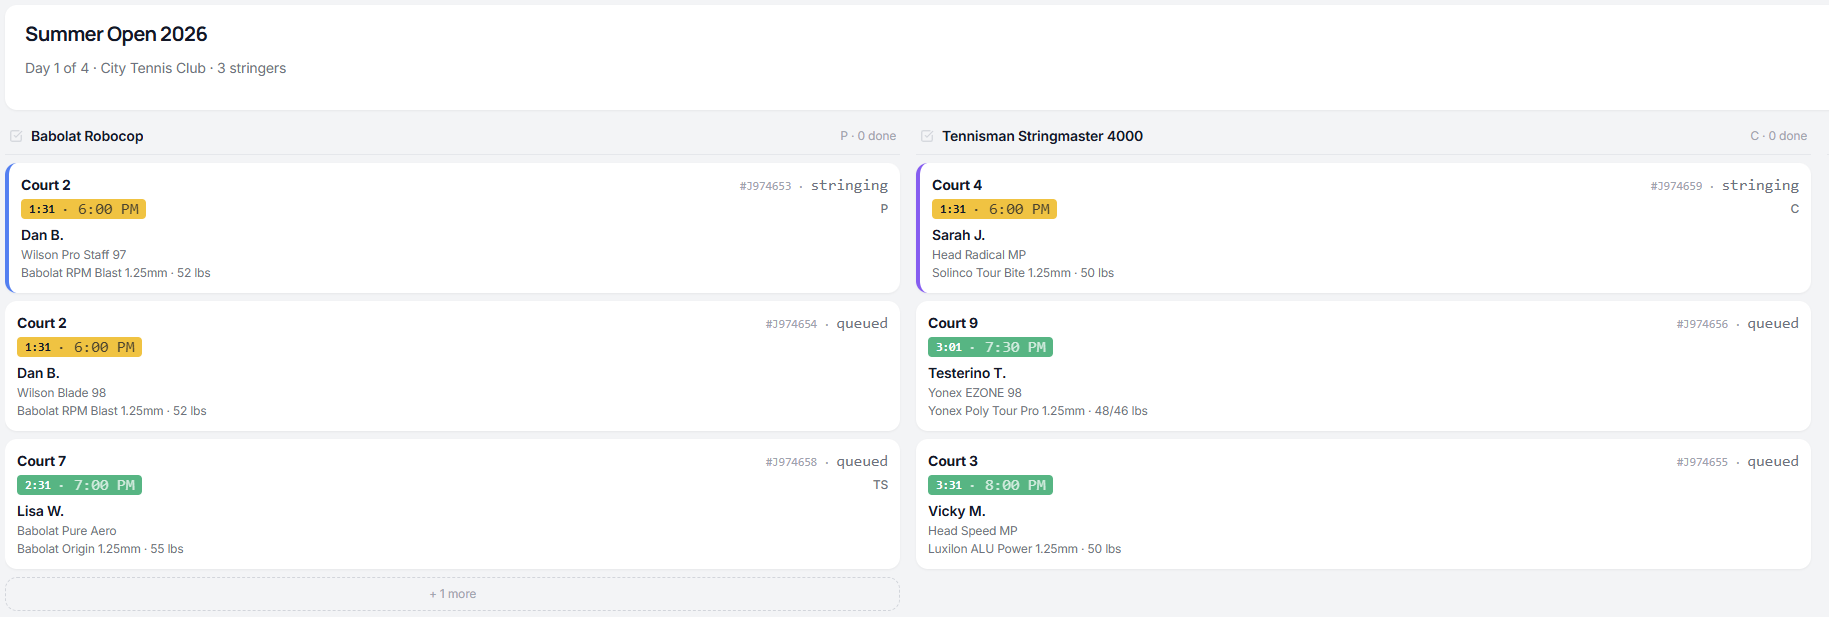Viewport: 1829px width, 617px height.
Task: Click the job number #J974653
Action: [x=765, y=186]
